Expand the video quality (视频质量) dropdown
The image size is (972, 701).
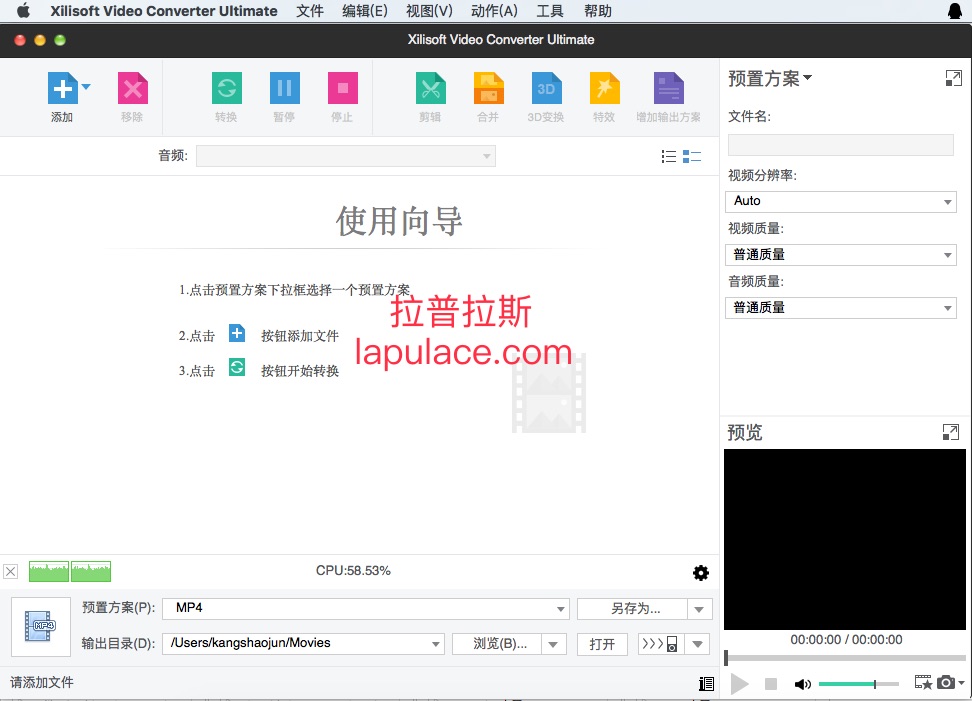tap(840, 255)
